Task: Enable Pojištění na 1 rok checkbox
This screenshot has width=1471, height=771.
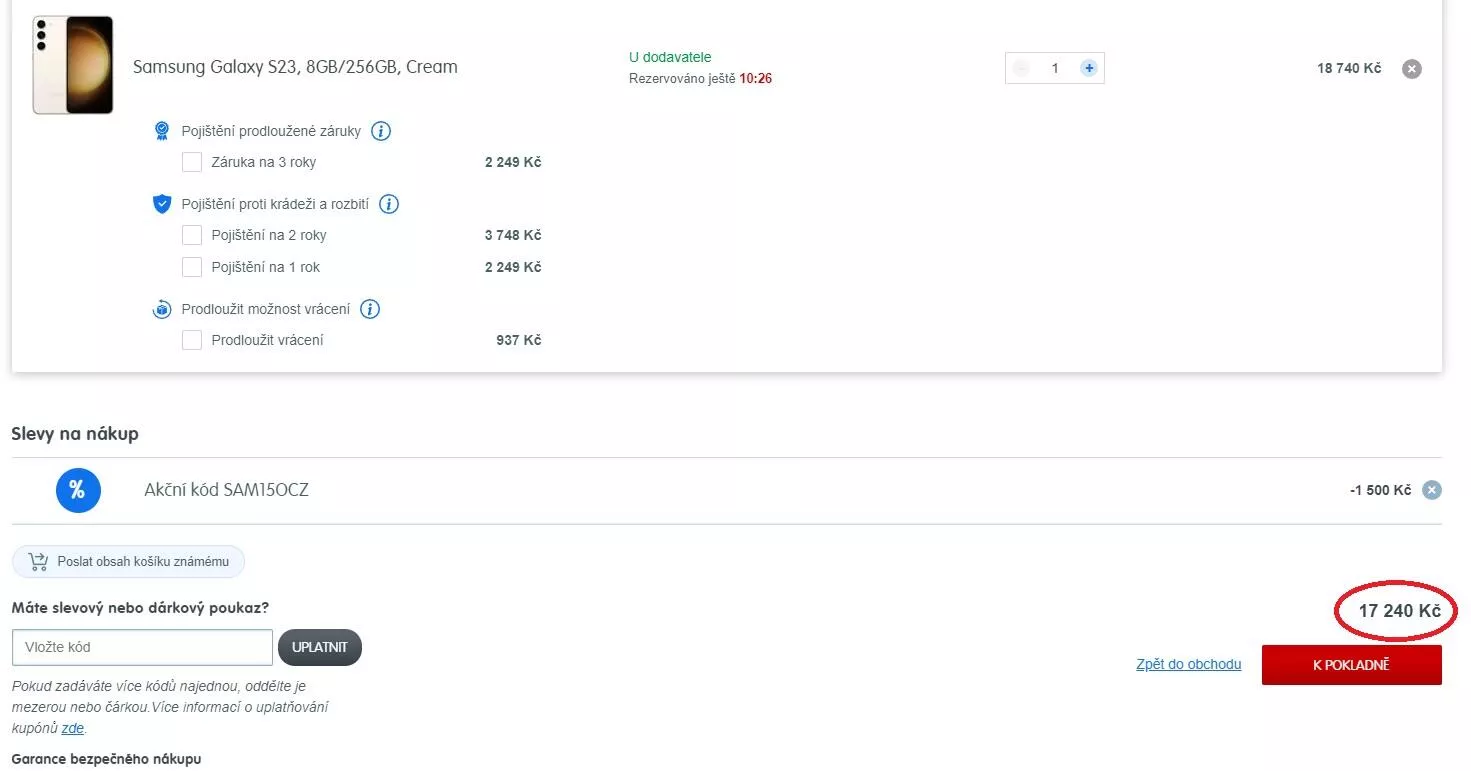Action: click(x=192, y=267)
